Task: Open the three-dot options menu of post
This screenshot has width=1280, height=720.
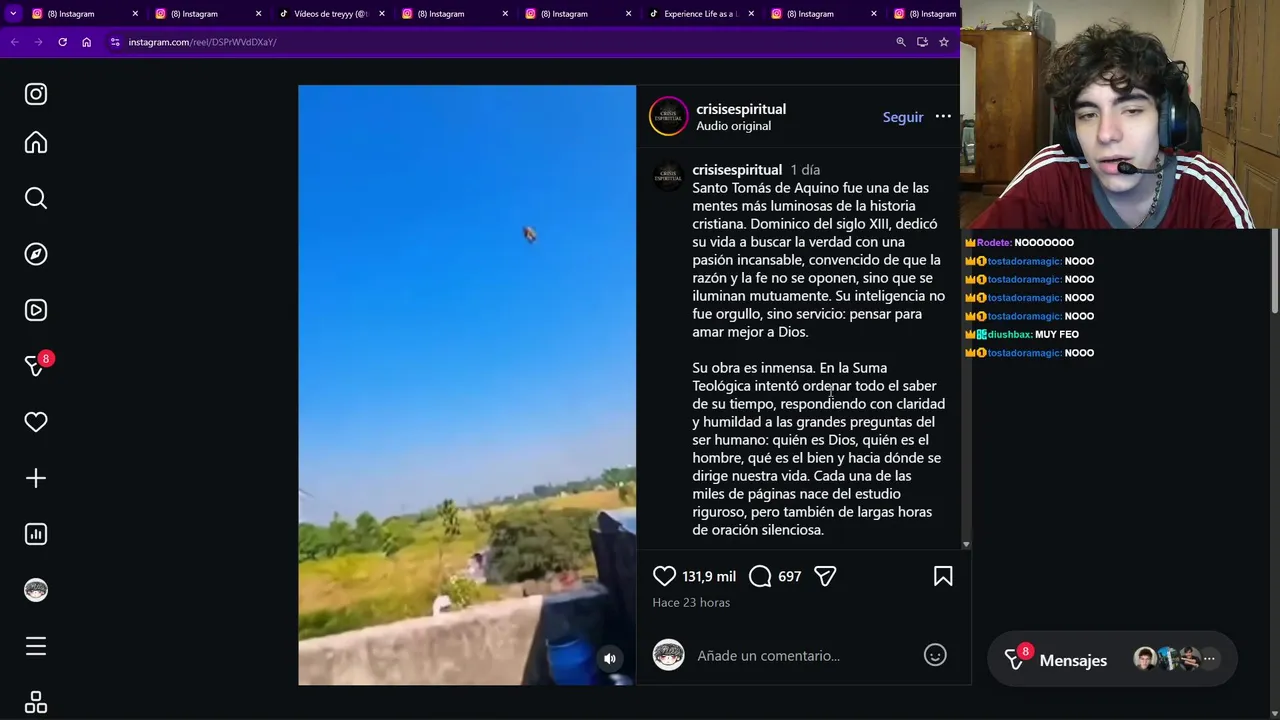Action: click(x=943, y=117)
